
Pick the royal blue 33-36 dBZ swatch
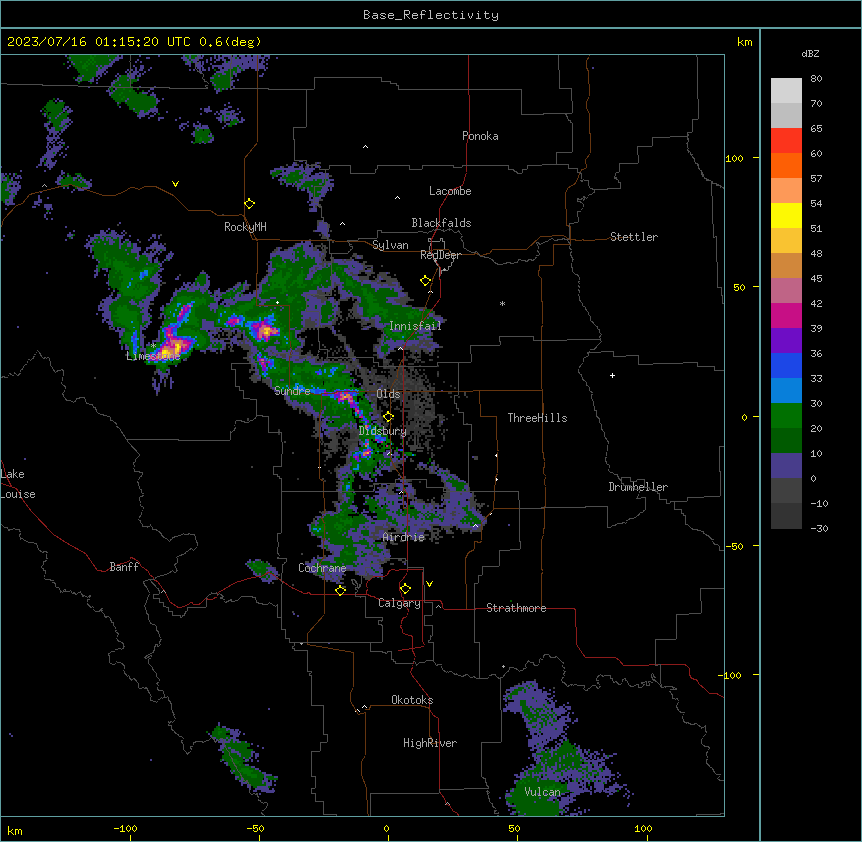point(786,365)
